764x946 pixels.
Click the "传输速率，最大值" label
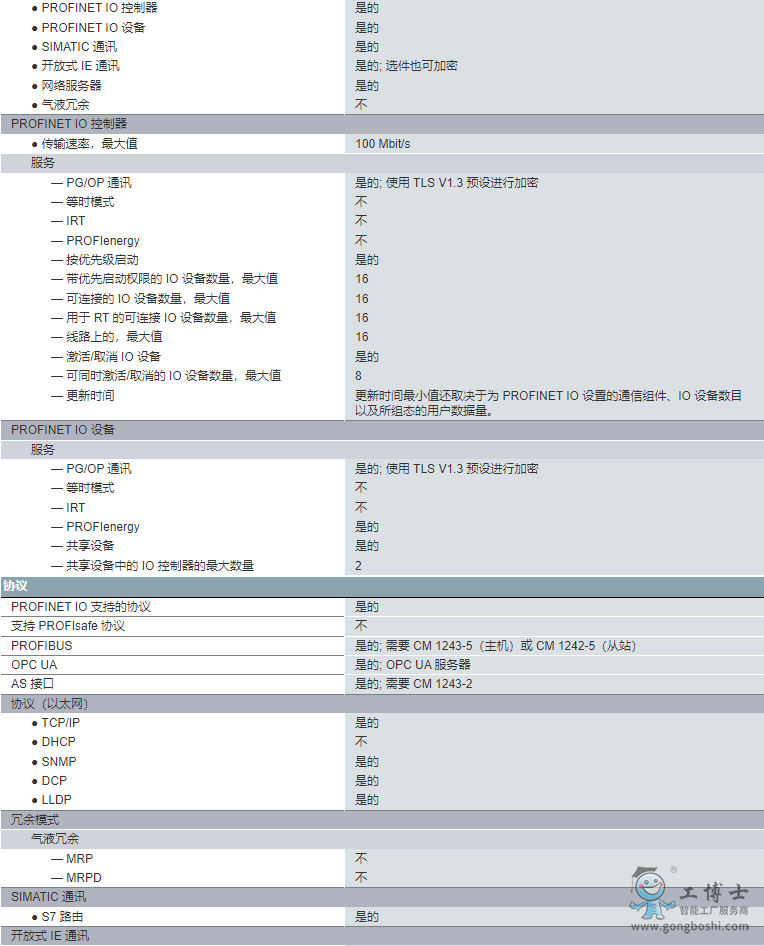coord(89,144)
